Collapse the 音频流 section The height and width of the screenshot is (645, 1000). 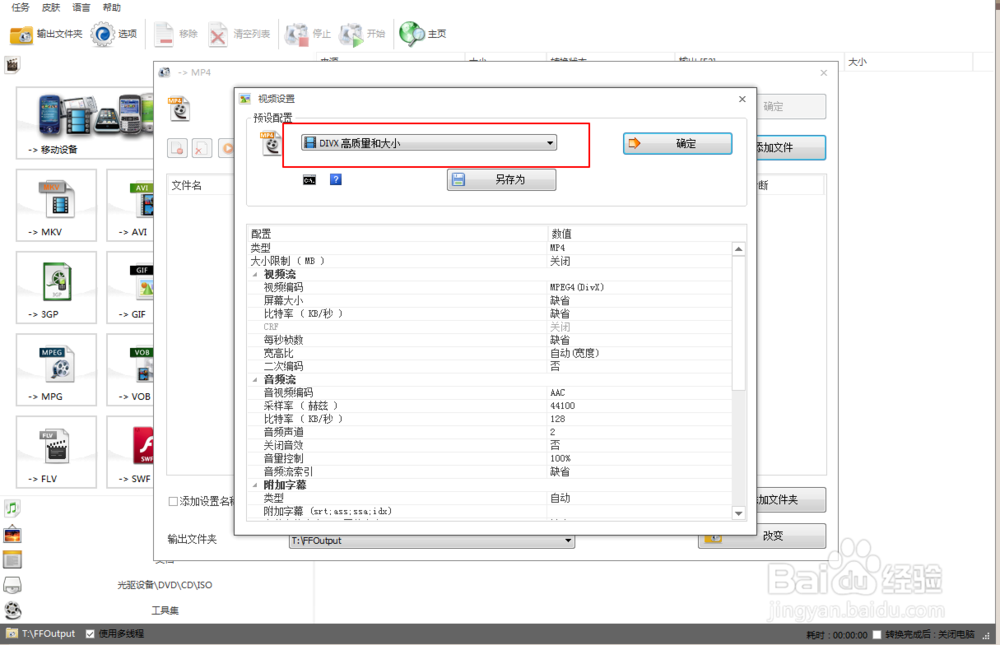(256, 380)
